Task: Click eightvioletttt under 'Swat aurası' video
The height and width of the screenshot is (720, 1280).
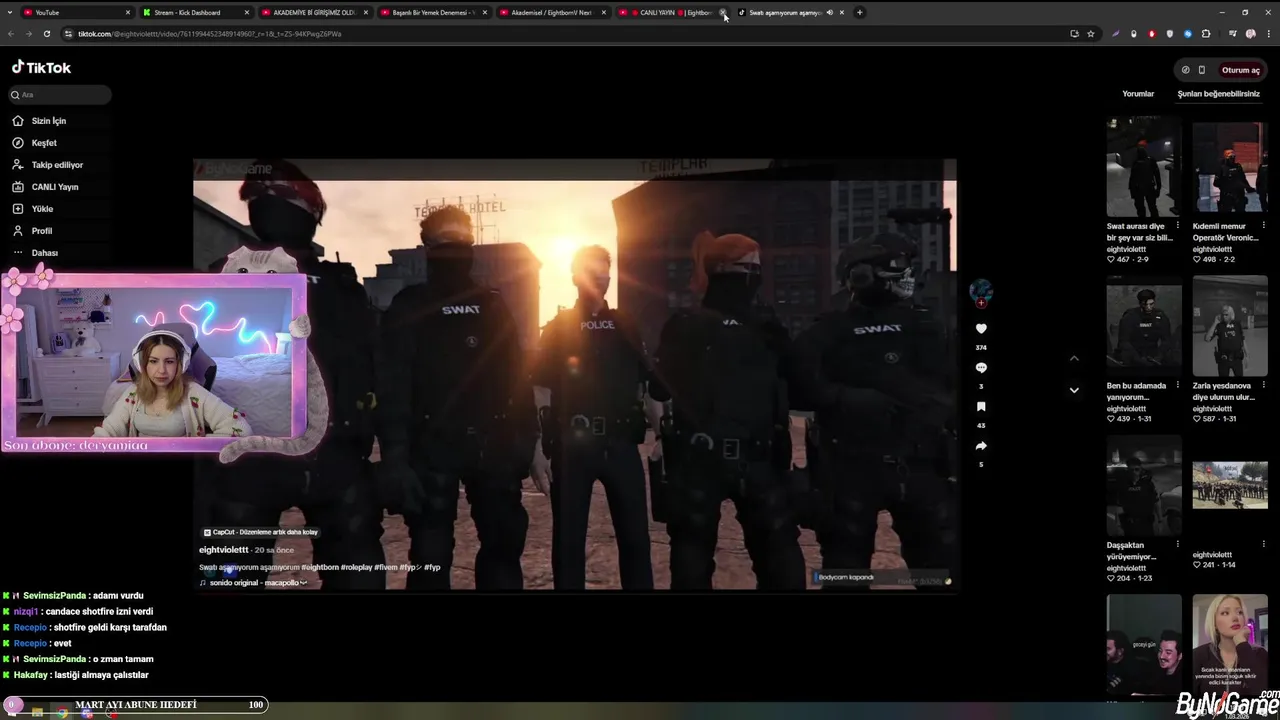Action: coord(1126,249)
